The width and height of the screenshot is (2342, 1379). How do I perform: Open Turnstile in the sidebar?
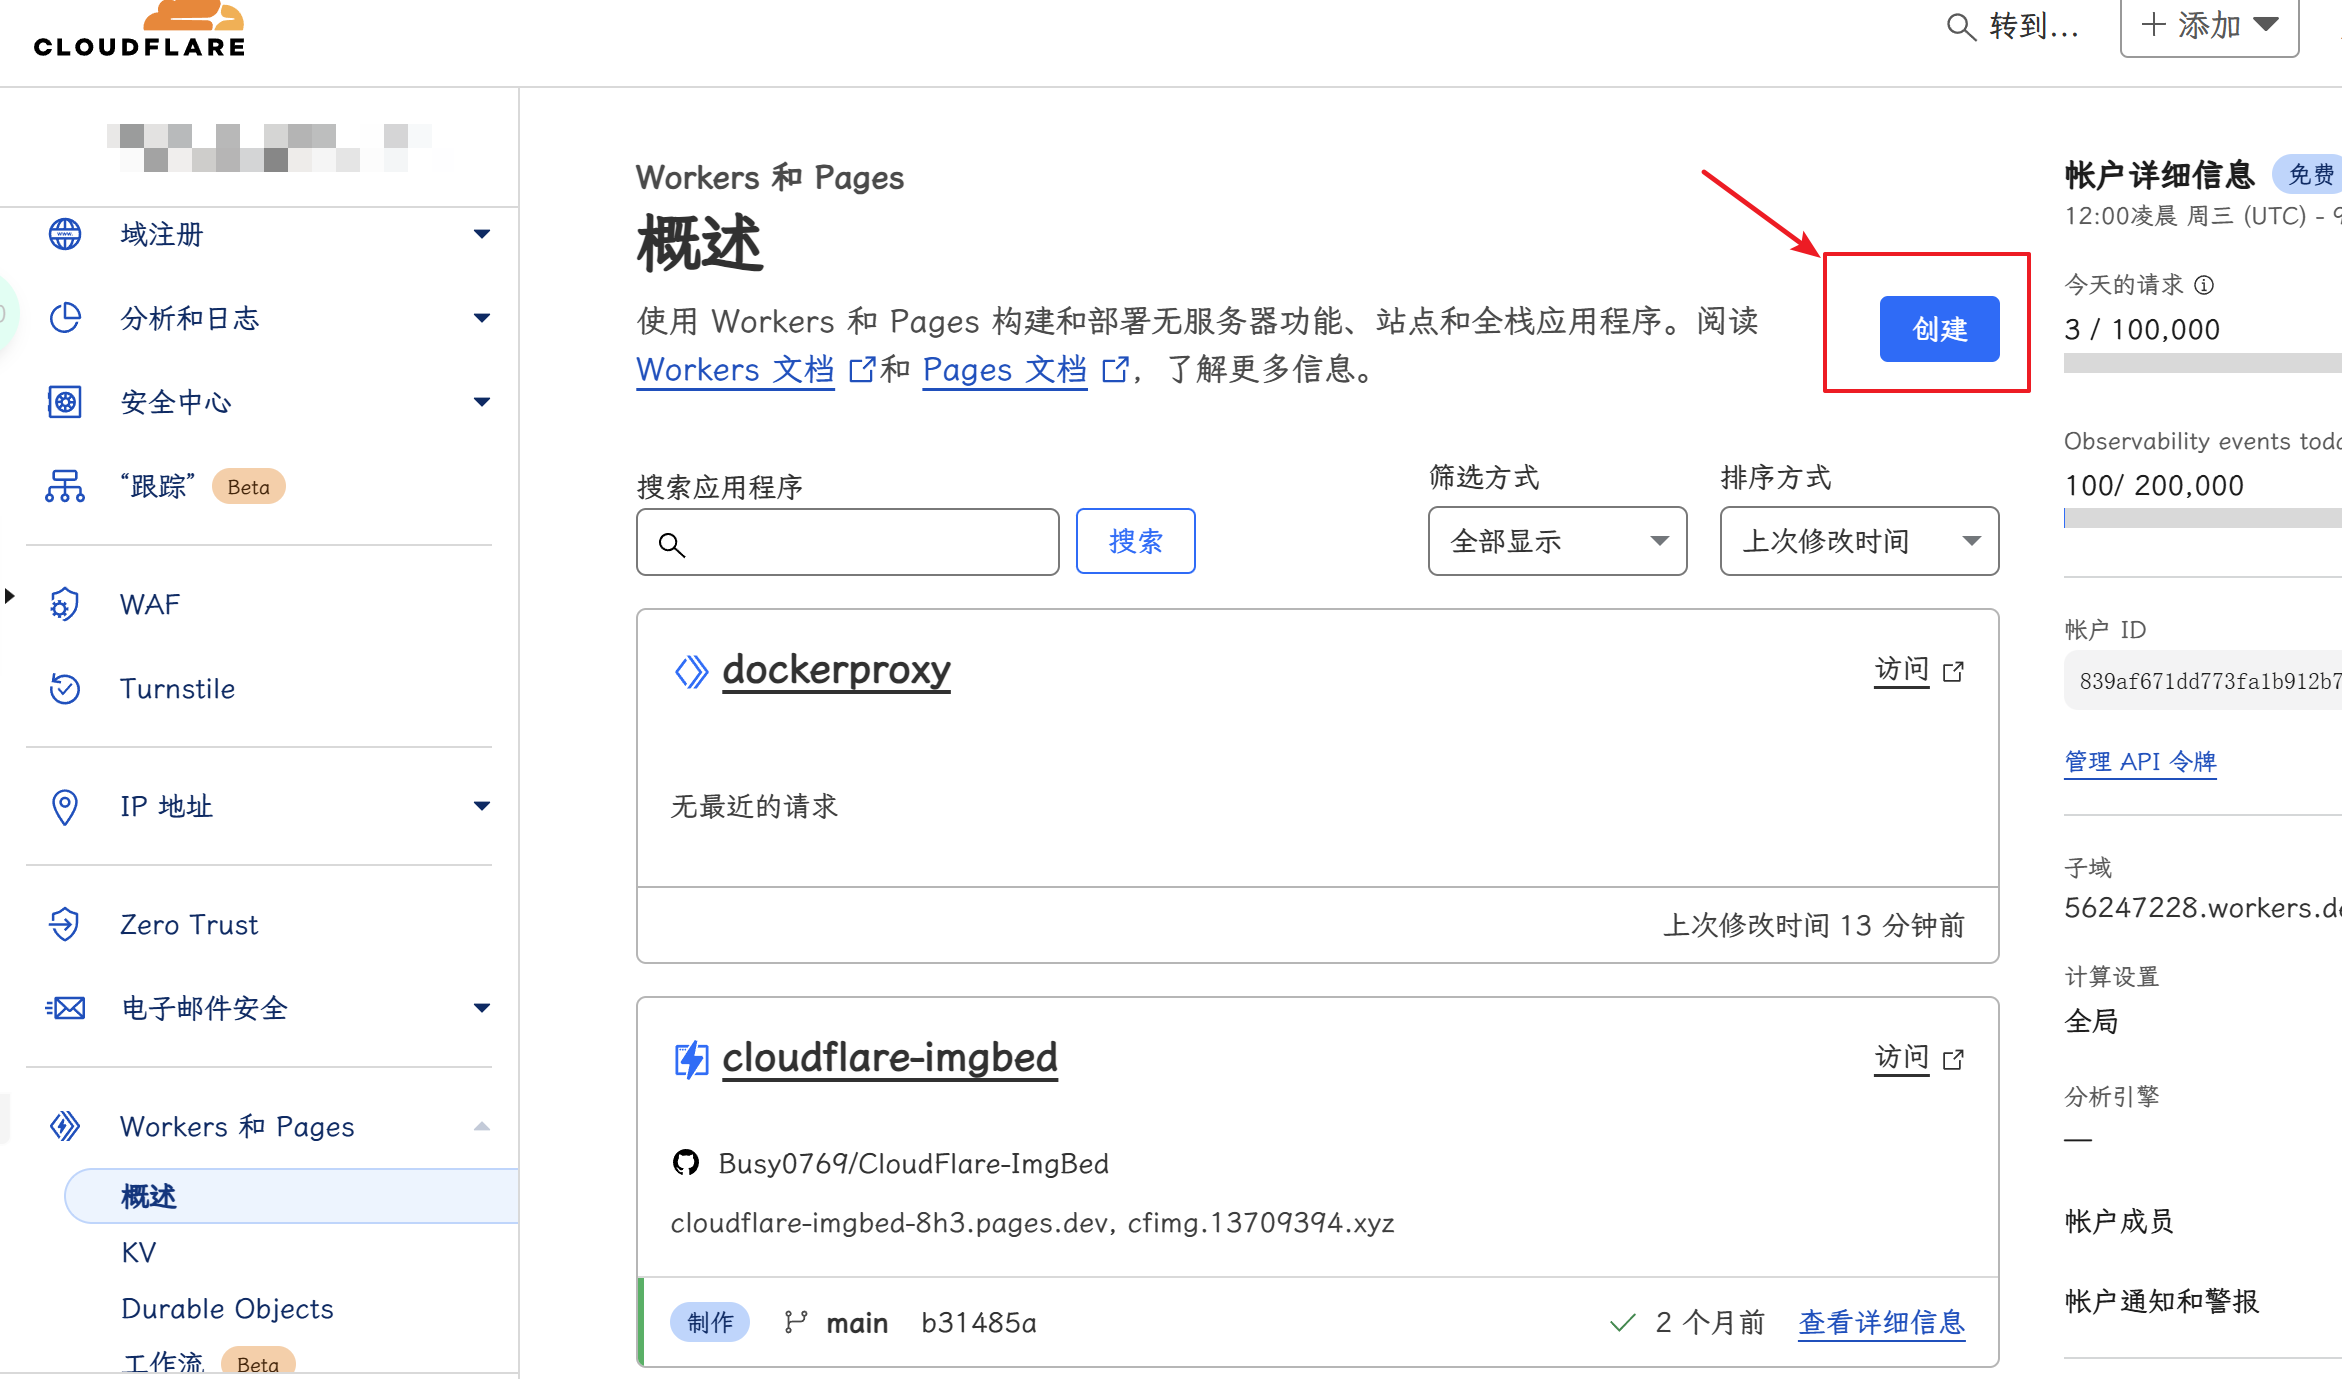point(177,688)
